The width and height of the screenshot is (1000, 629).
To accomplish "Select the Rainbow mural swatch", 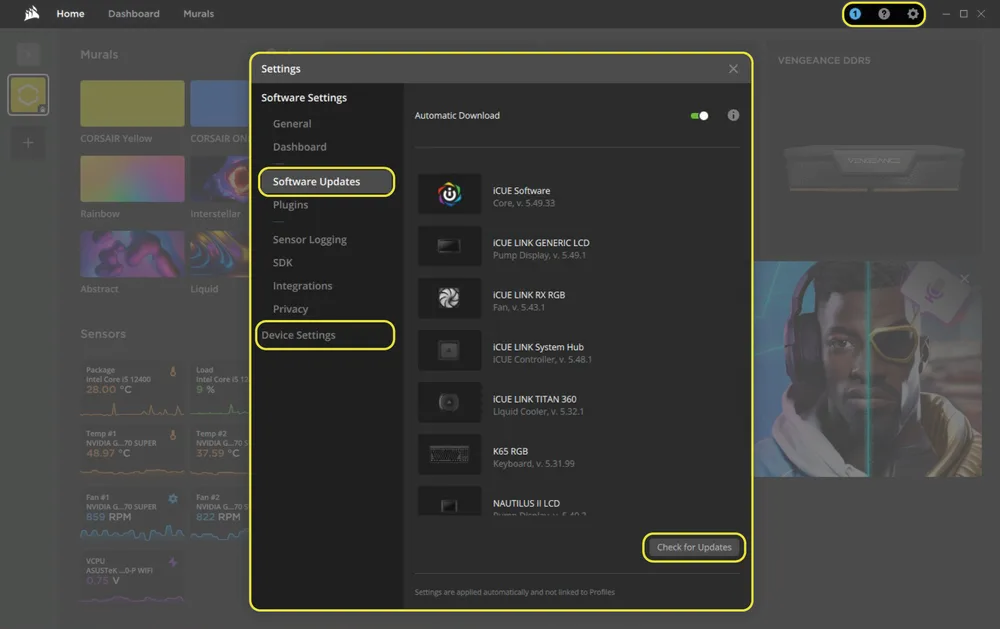I will 132,179.
